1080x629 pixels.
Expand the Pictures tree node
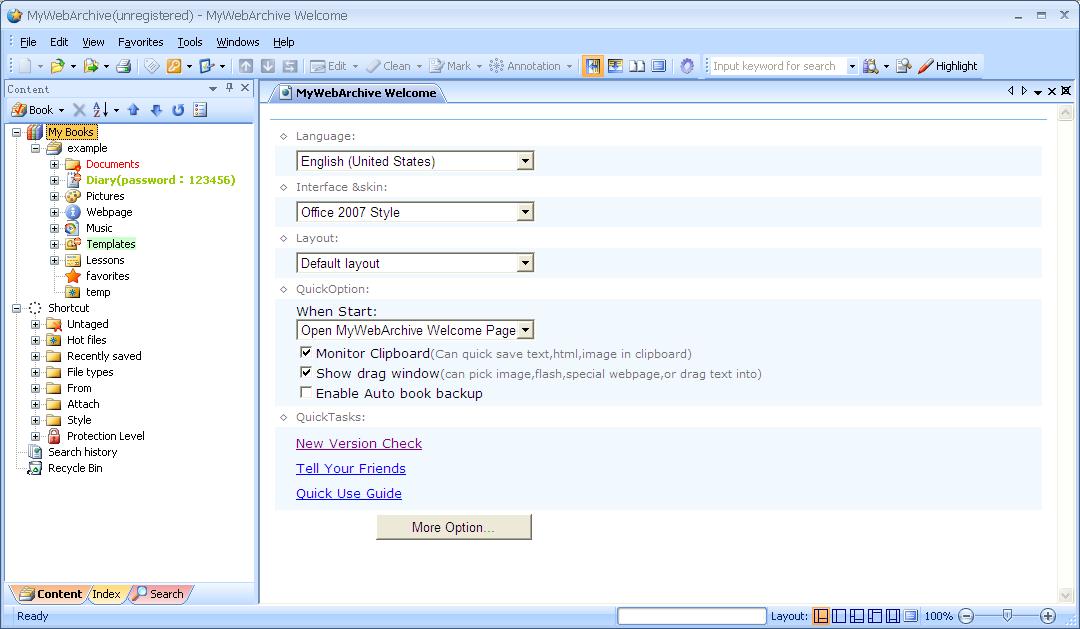54,196
